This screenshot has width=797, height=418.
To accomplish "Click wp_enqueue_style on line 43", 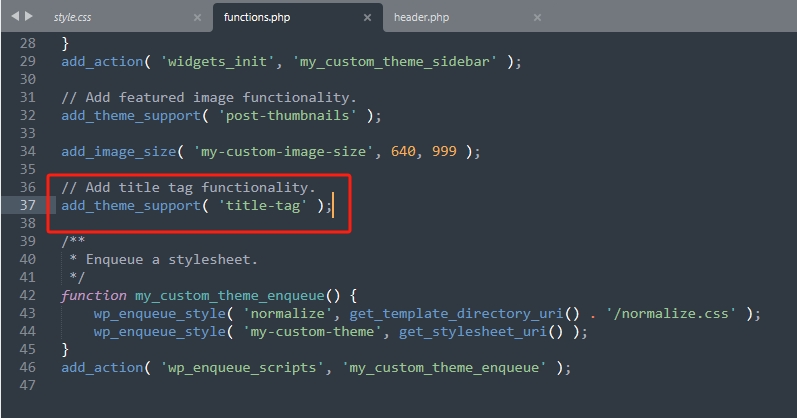I will point(160,313).
